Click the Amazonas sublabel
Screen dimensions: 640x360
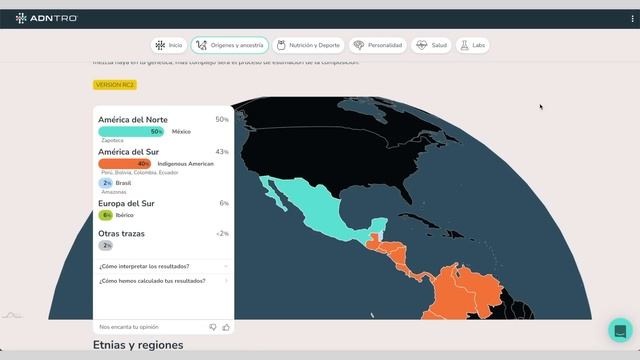114,192
